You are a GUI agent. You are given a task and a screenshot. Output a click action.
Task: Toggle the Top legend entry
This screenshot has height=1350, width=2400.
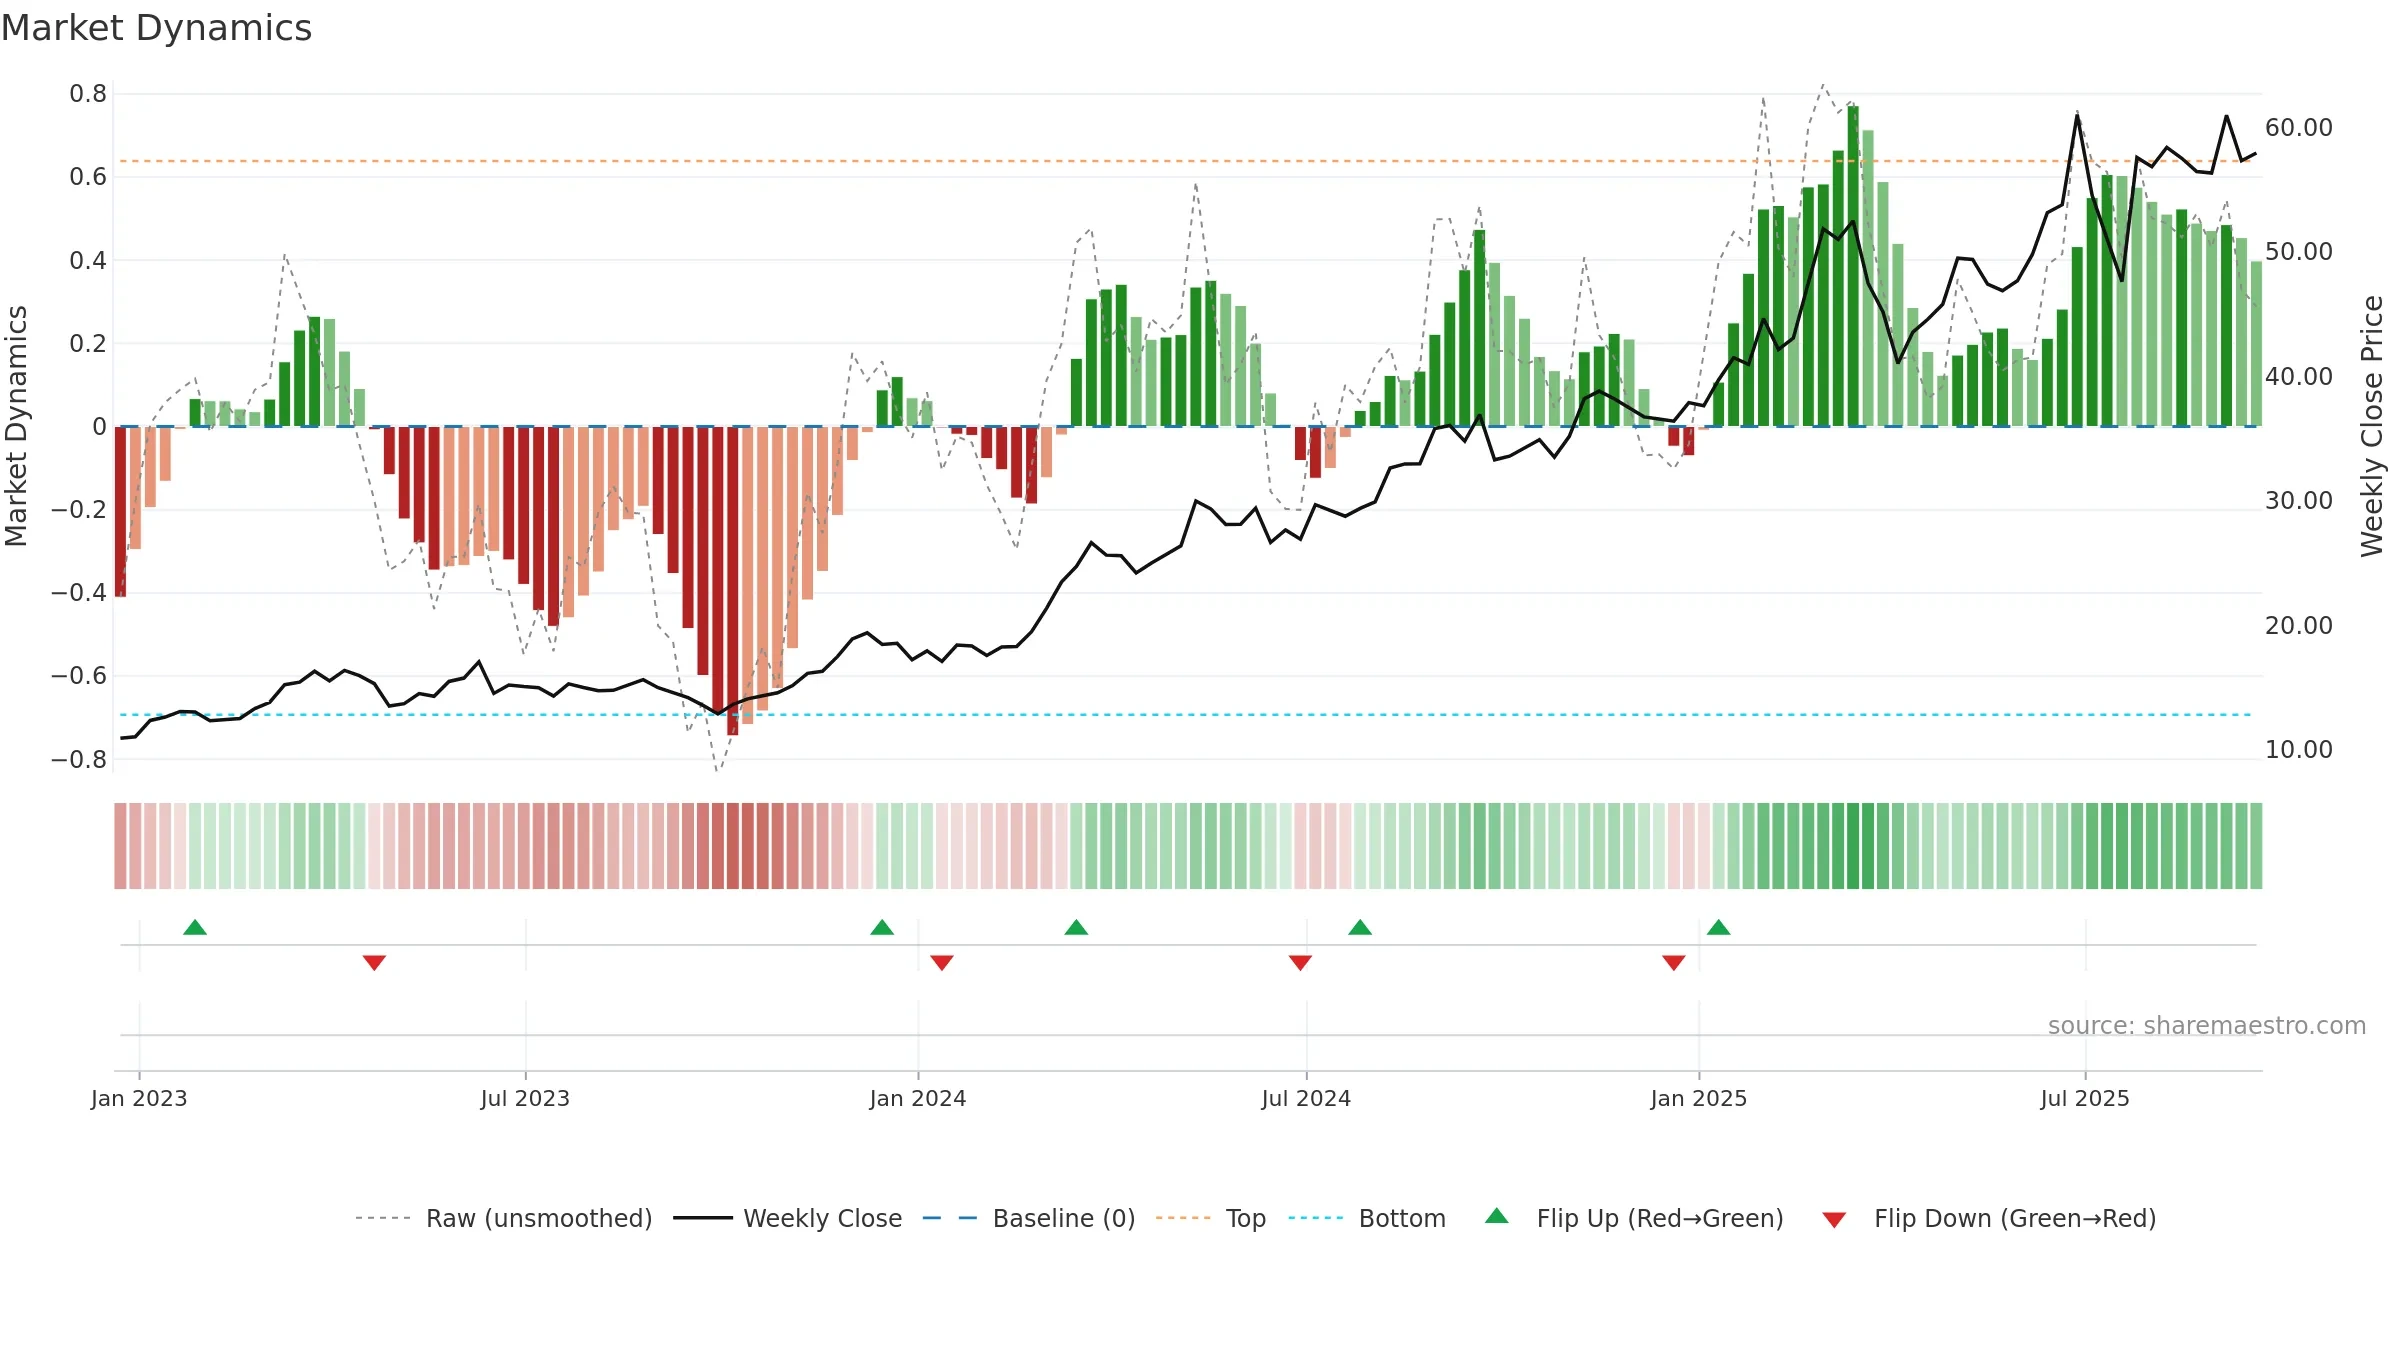coord(1210,1218)
